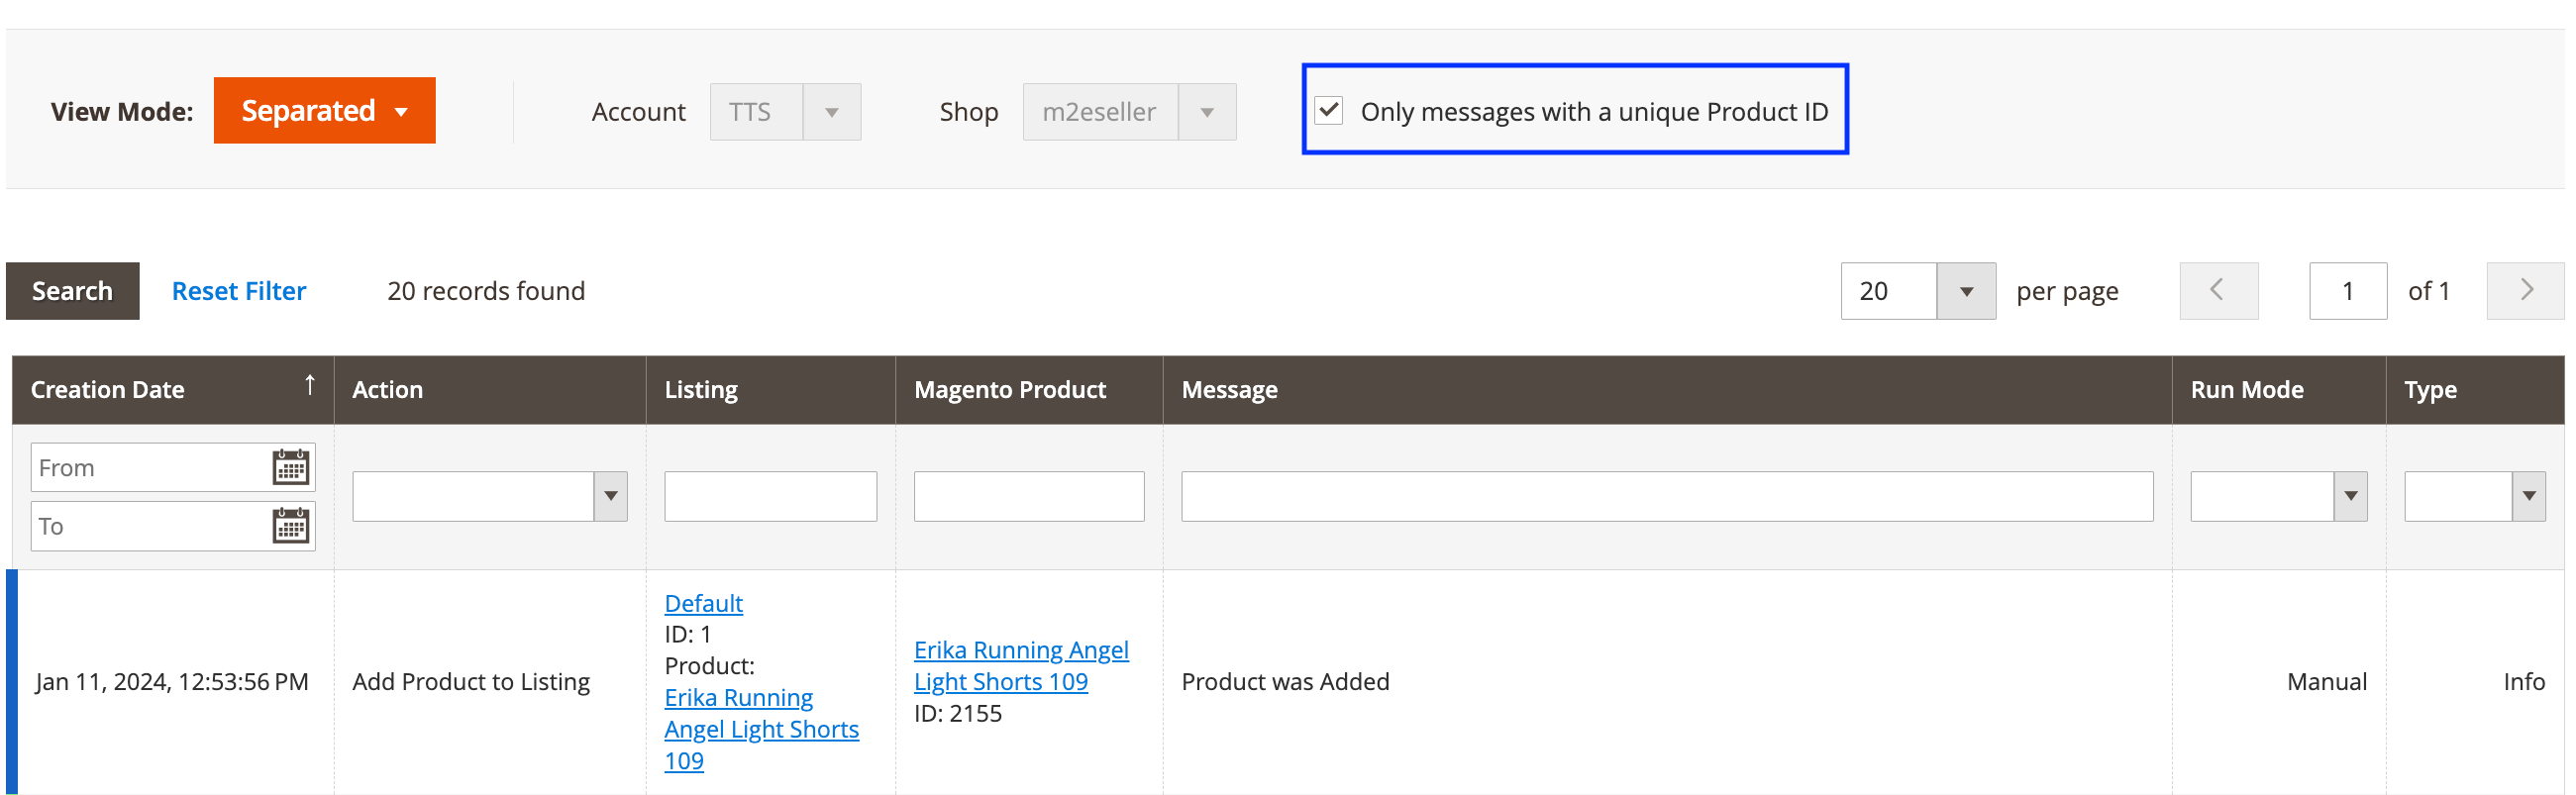Go to the next page arrow
Screen dimensions: 2576x795
click(2525, 291)
